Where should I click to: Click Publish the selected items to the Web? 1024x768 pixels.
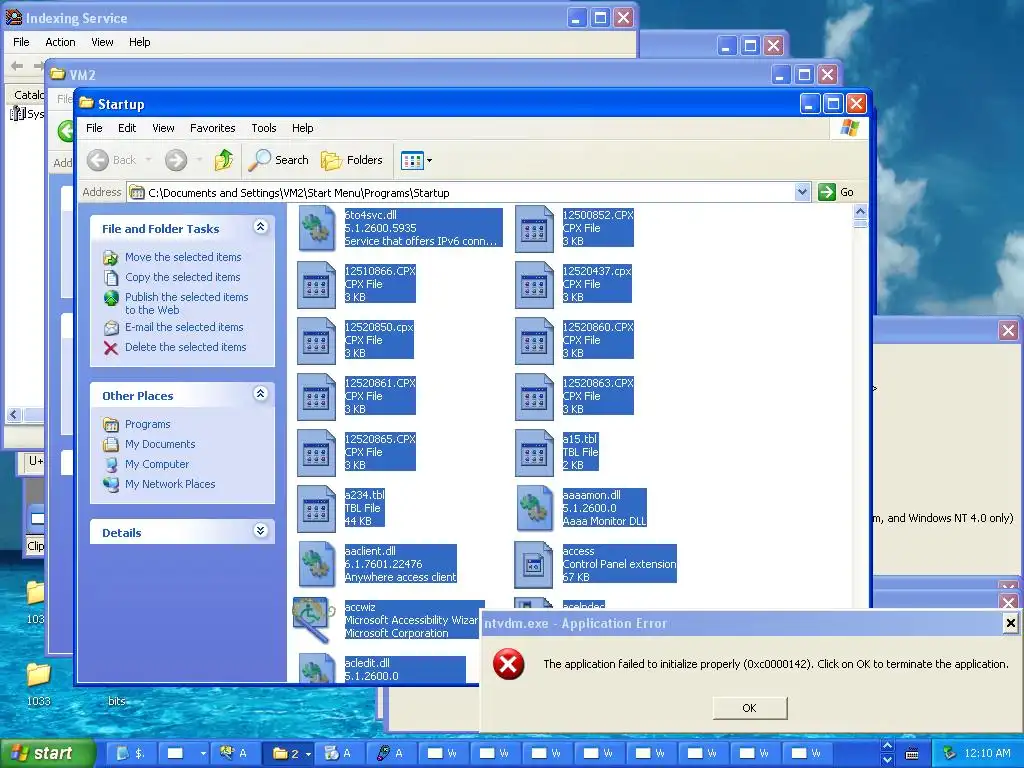(x=186, y=303)
